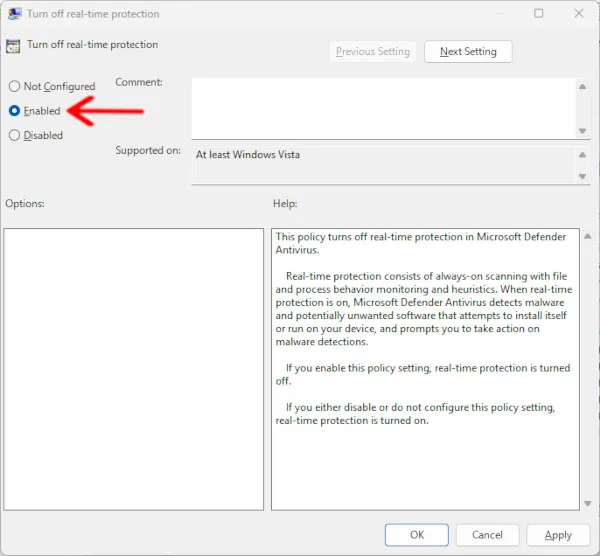The image size is (600, 556).
Task: Confirm changes with the OK button
Action: coord(417,535)
